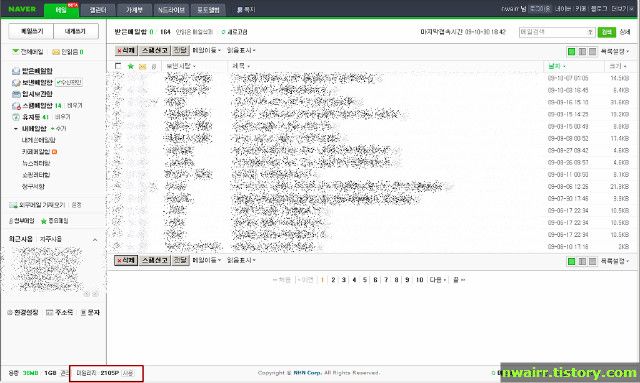Click the green star column header icon
Viewport: 640px width, 383px height.
click(x=131, y=66)
